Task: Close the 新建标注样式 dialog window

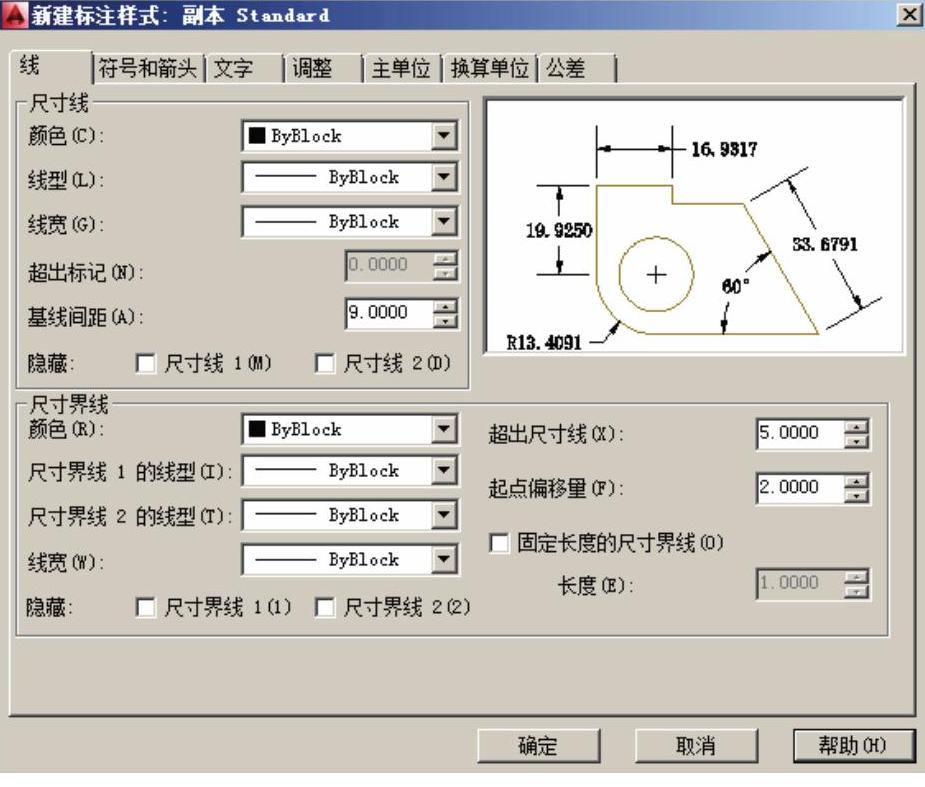Action: click(908, 16)
